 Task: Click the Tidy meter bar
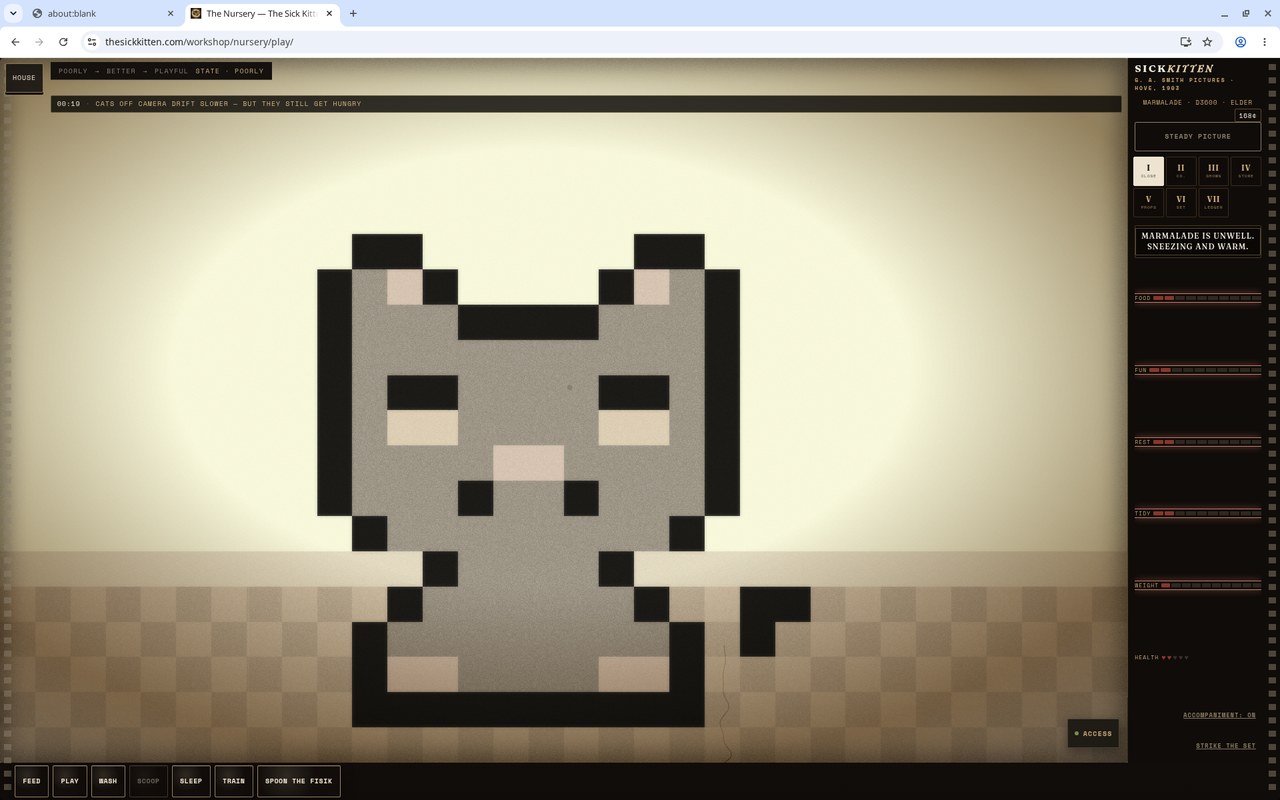tap(1197, 514)
